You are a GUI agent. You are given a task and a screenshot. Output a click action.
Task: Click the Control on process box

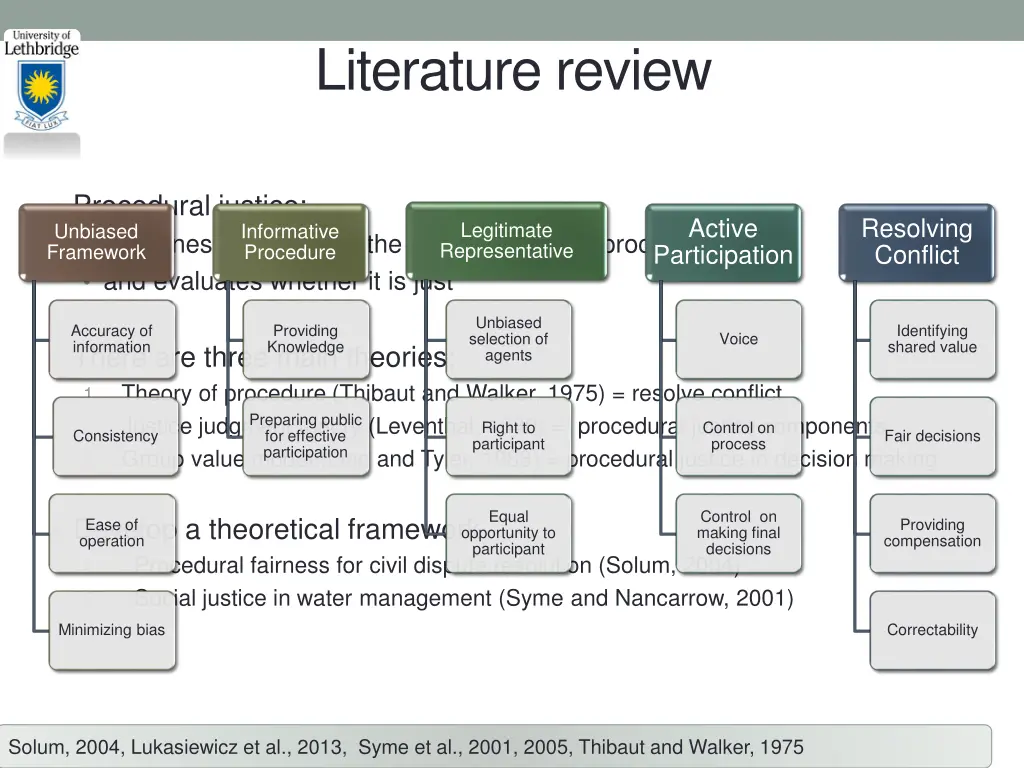point(739,436)
